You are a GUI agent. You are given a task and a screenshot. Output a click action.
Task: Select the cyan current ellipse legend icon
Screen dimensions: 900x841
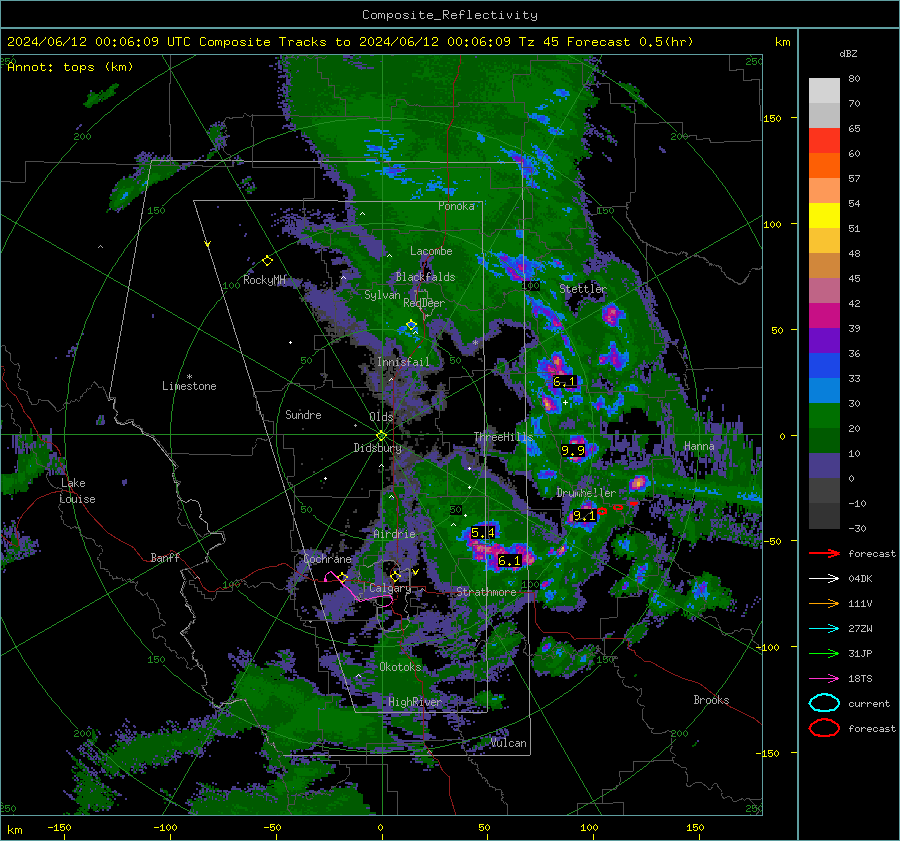[824, 703]
